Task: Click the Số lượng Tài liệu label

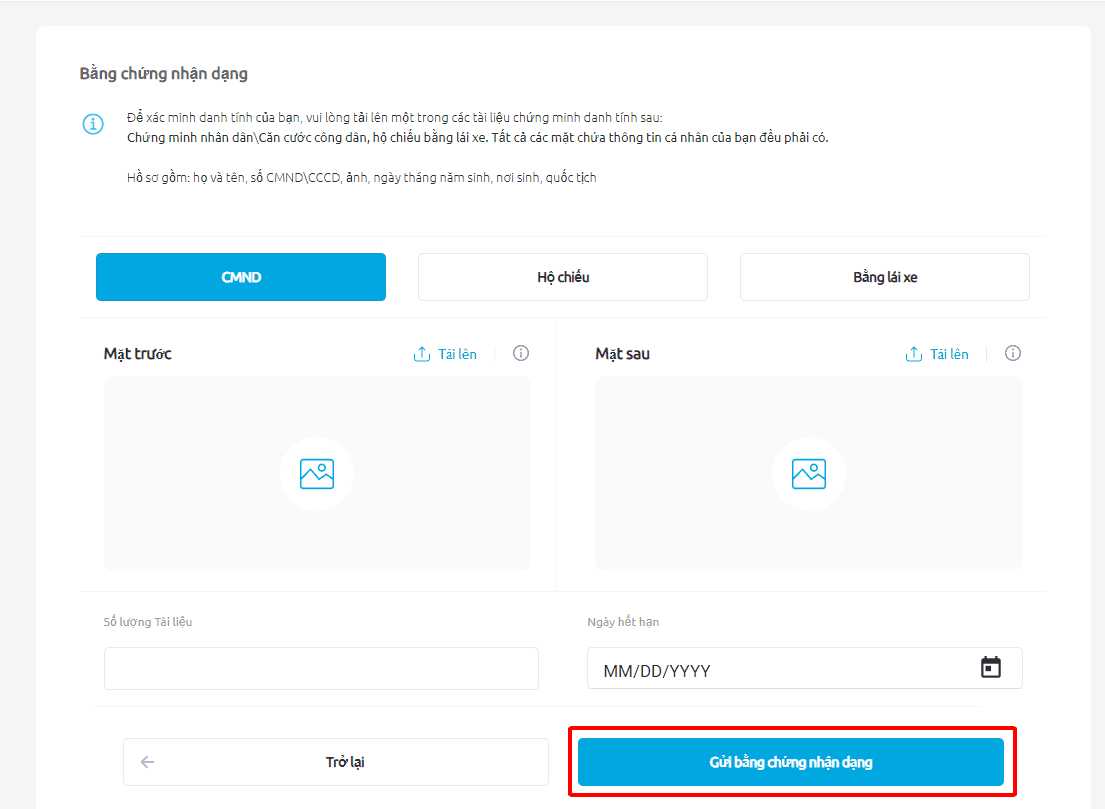Action: (148, 622)
